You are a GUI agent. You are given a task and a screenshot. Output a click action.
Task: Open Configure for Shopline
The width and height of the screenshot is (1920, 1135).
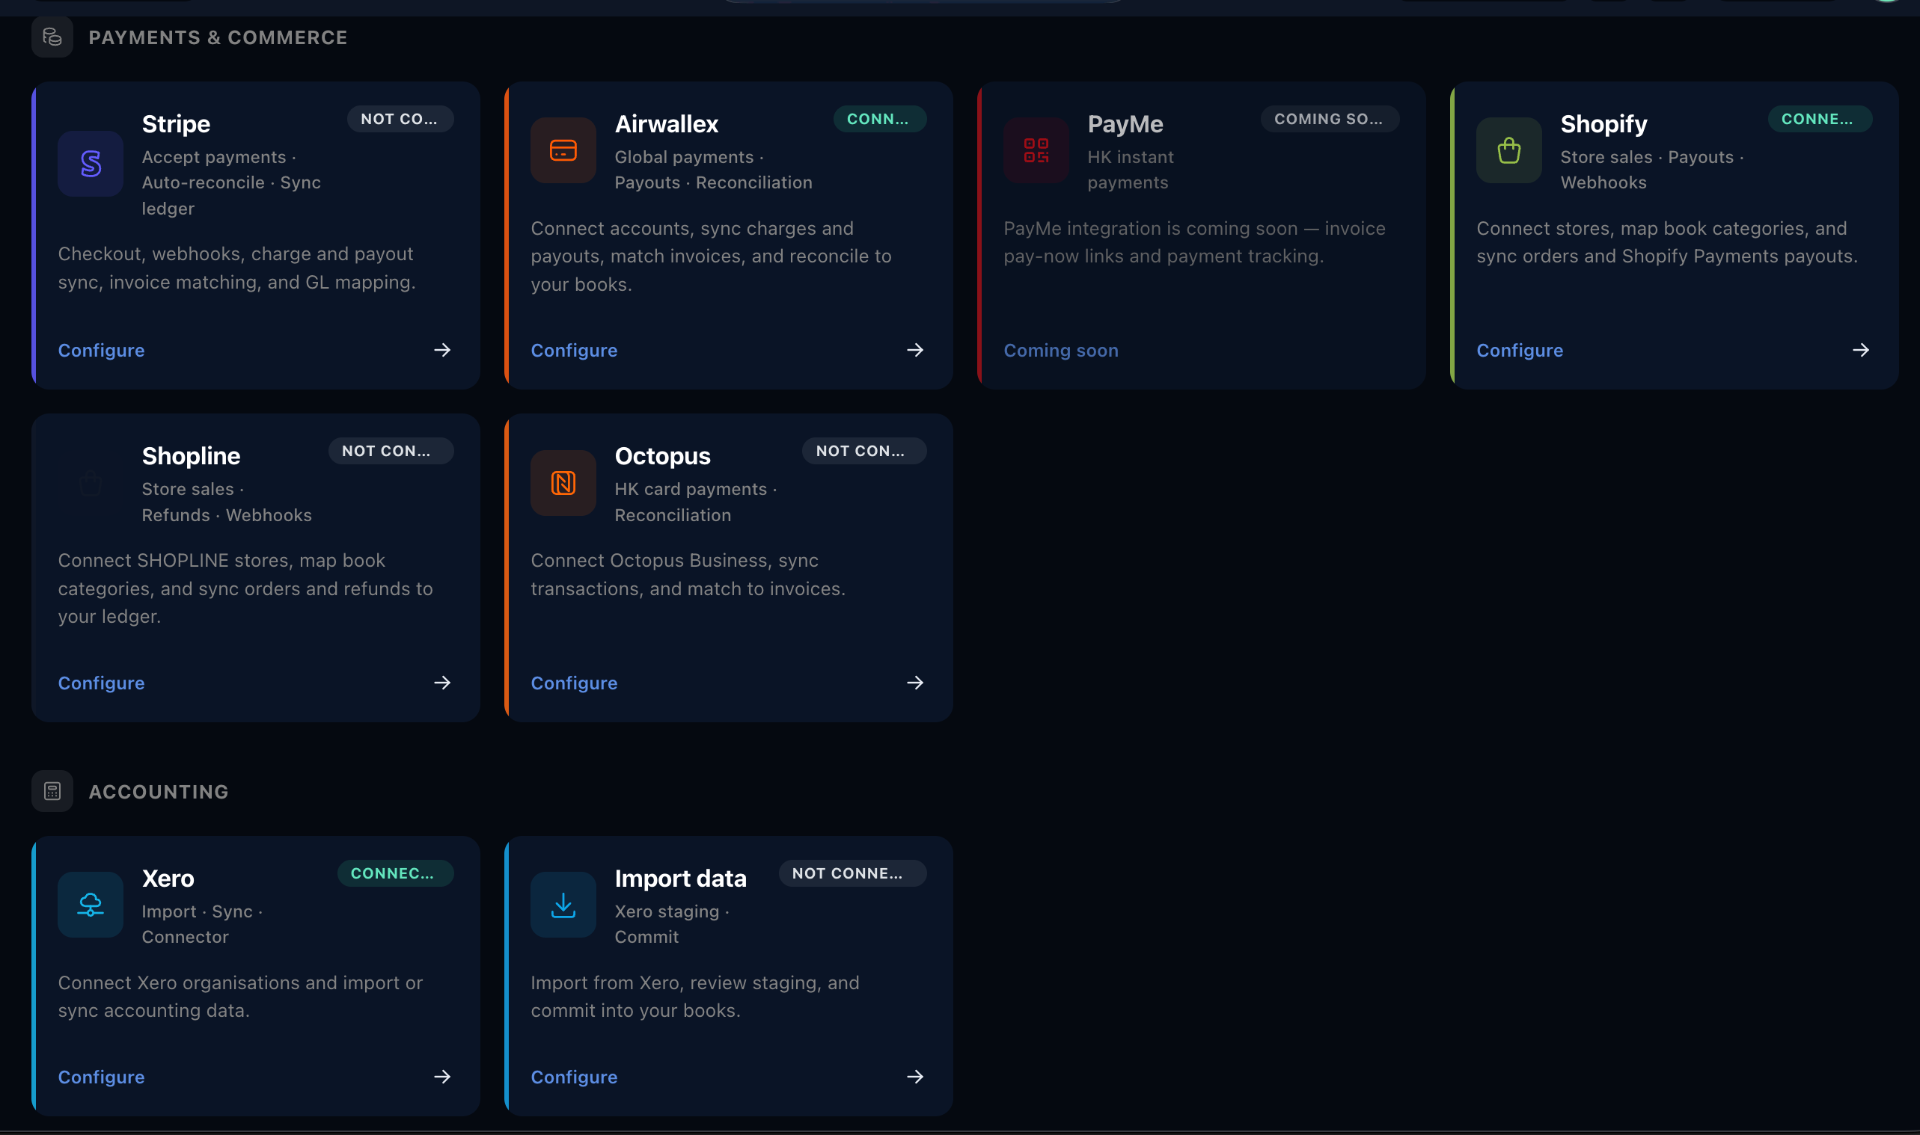click(x=101, y=683)
